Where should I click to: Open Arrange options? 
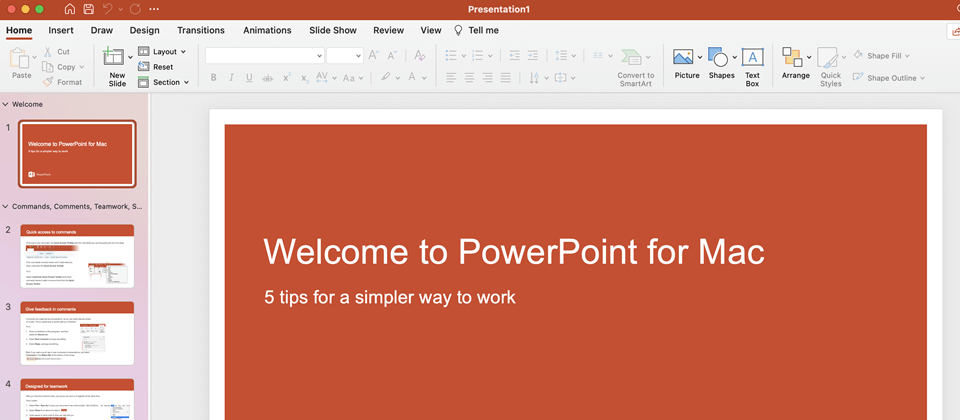796,64
